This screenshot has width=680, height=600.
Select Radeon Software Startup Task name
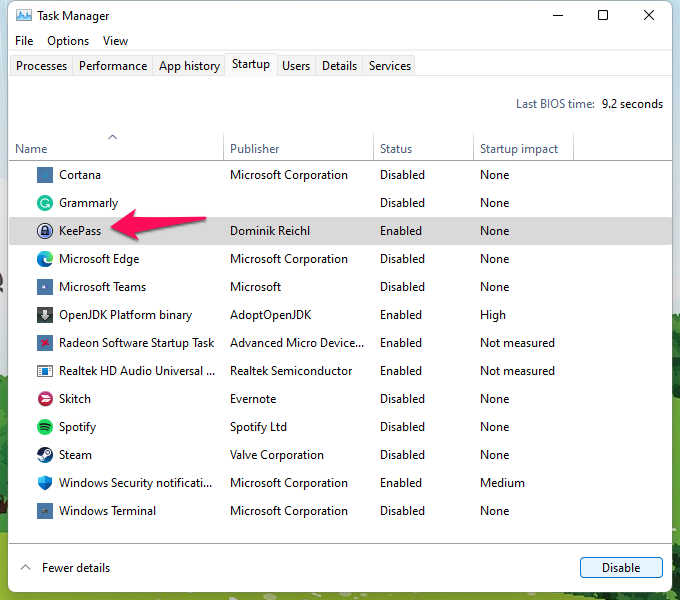point(137,343)
